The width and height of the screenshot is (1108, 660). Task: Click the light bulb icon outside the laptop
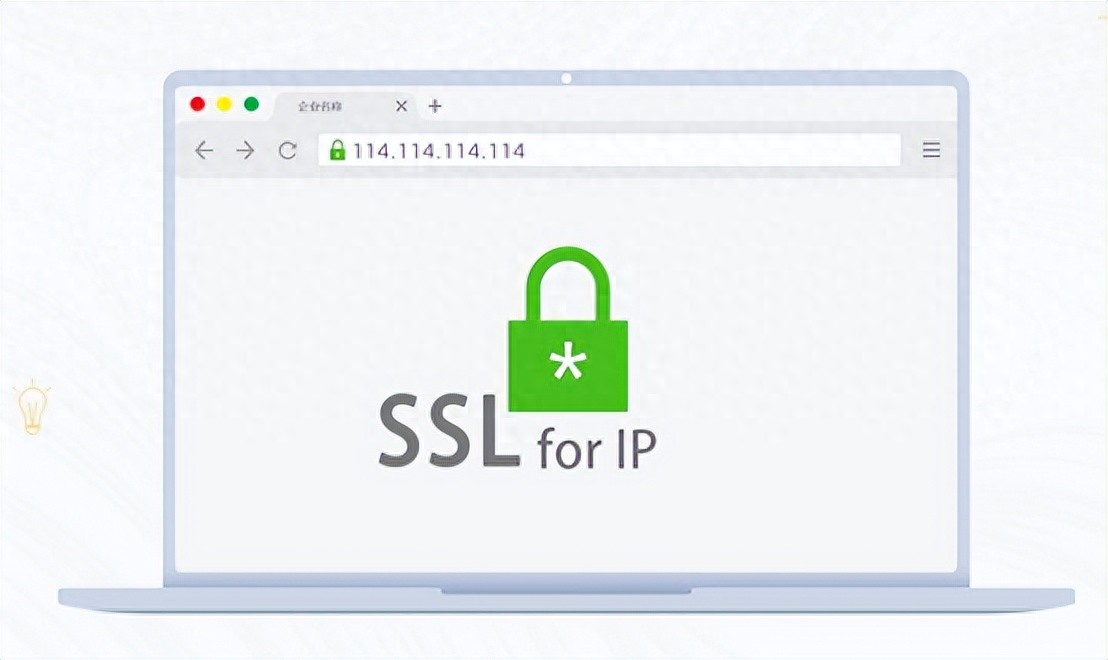coord(33,406)
